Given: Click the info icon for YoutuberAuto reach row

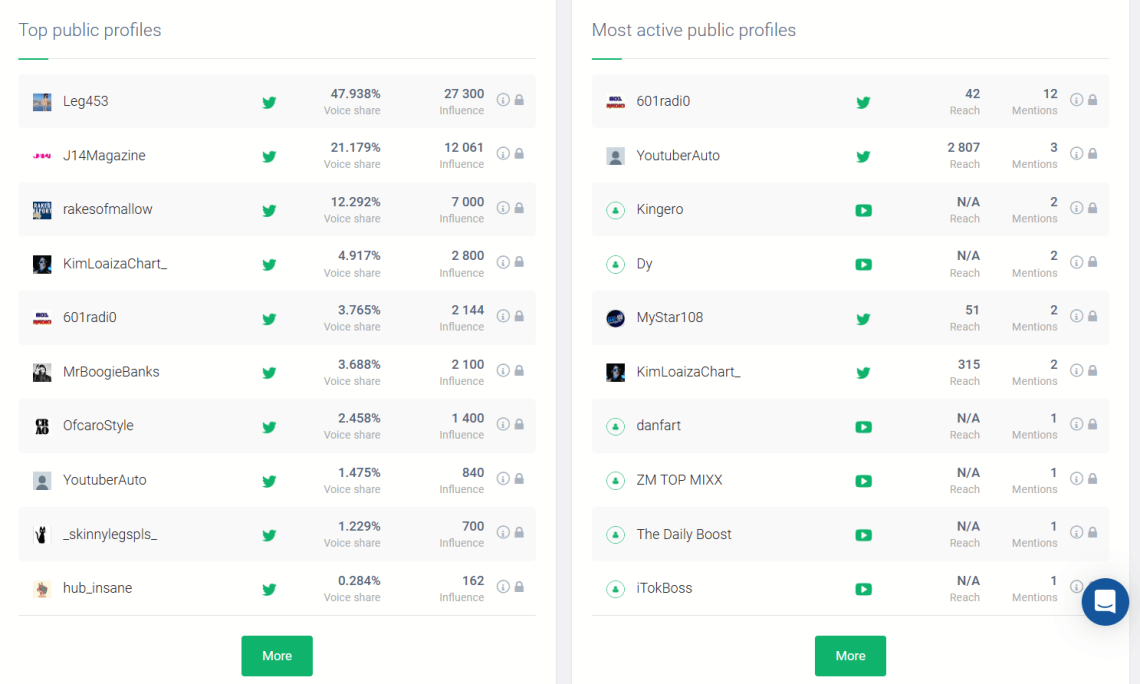Looking at the screenshot, I should [x=1076, y=154].
